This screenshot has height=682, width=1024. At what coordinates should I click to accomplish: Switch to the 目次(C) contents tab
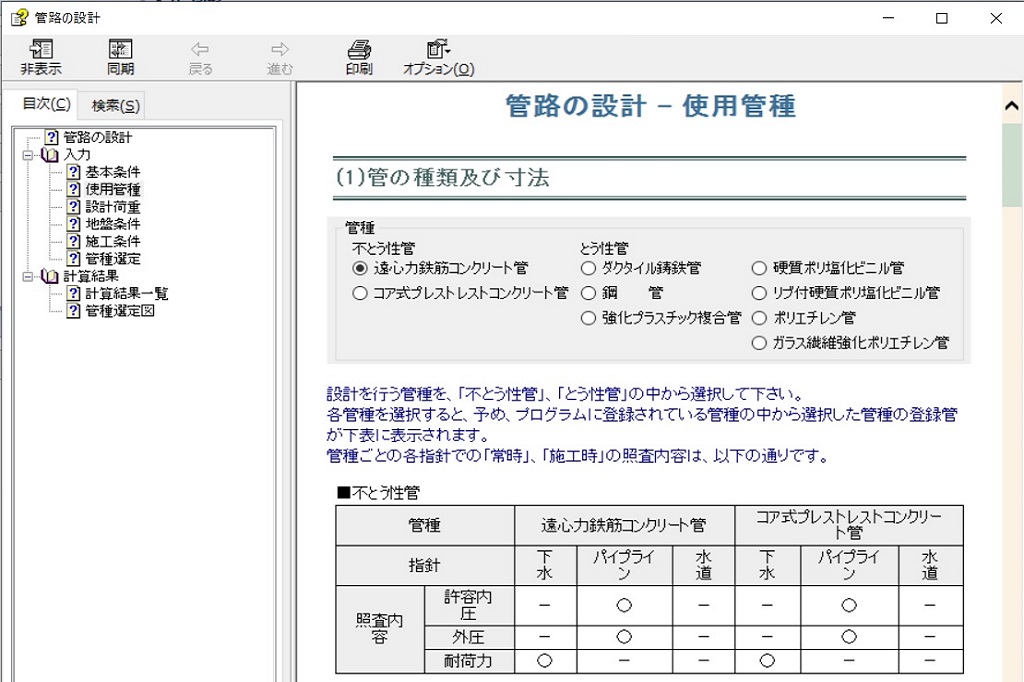pyautogui.click(x=46, y=104)
